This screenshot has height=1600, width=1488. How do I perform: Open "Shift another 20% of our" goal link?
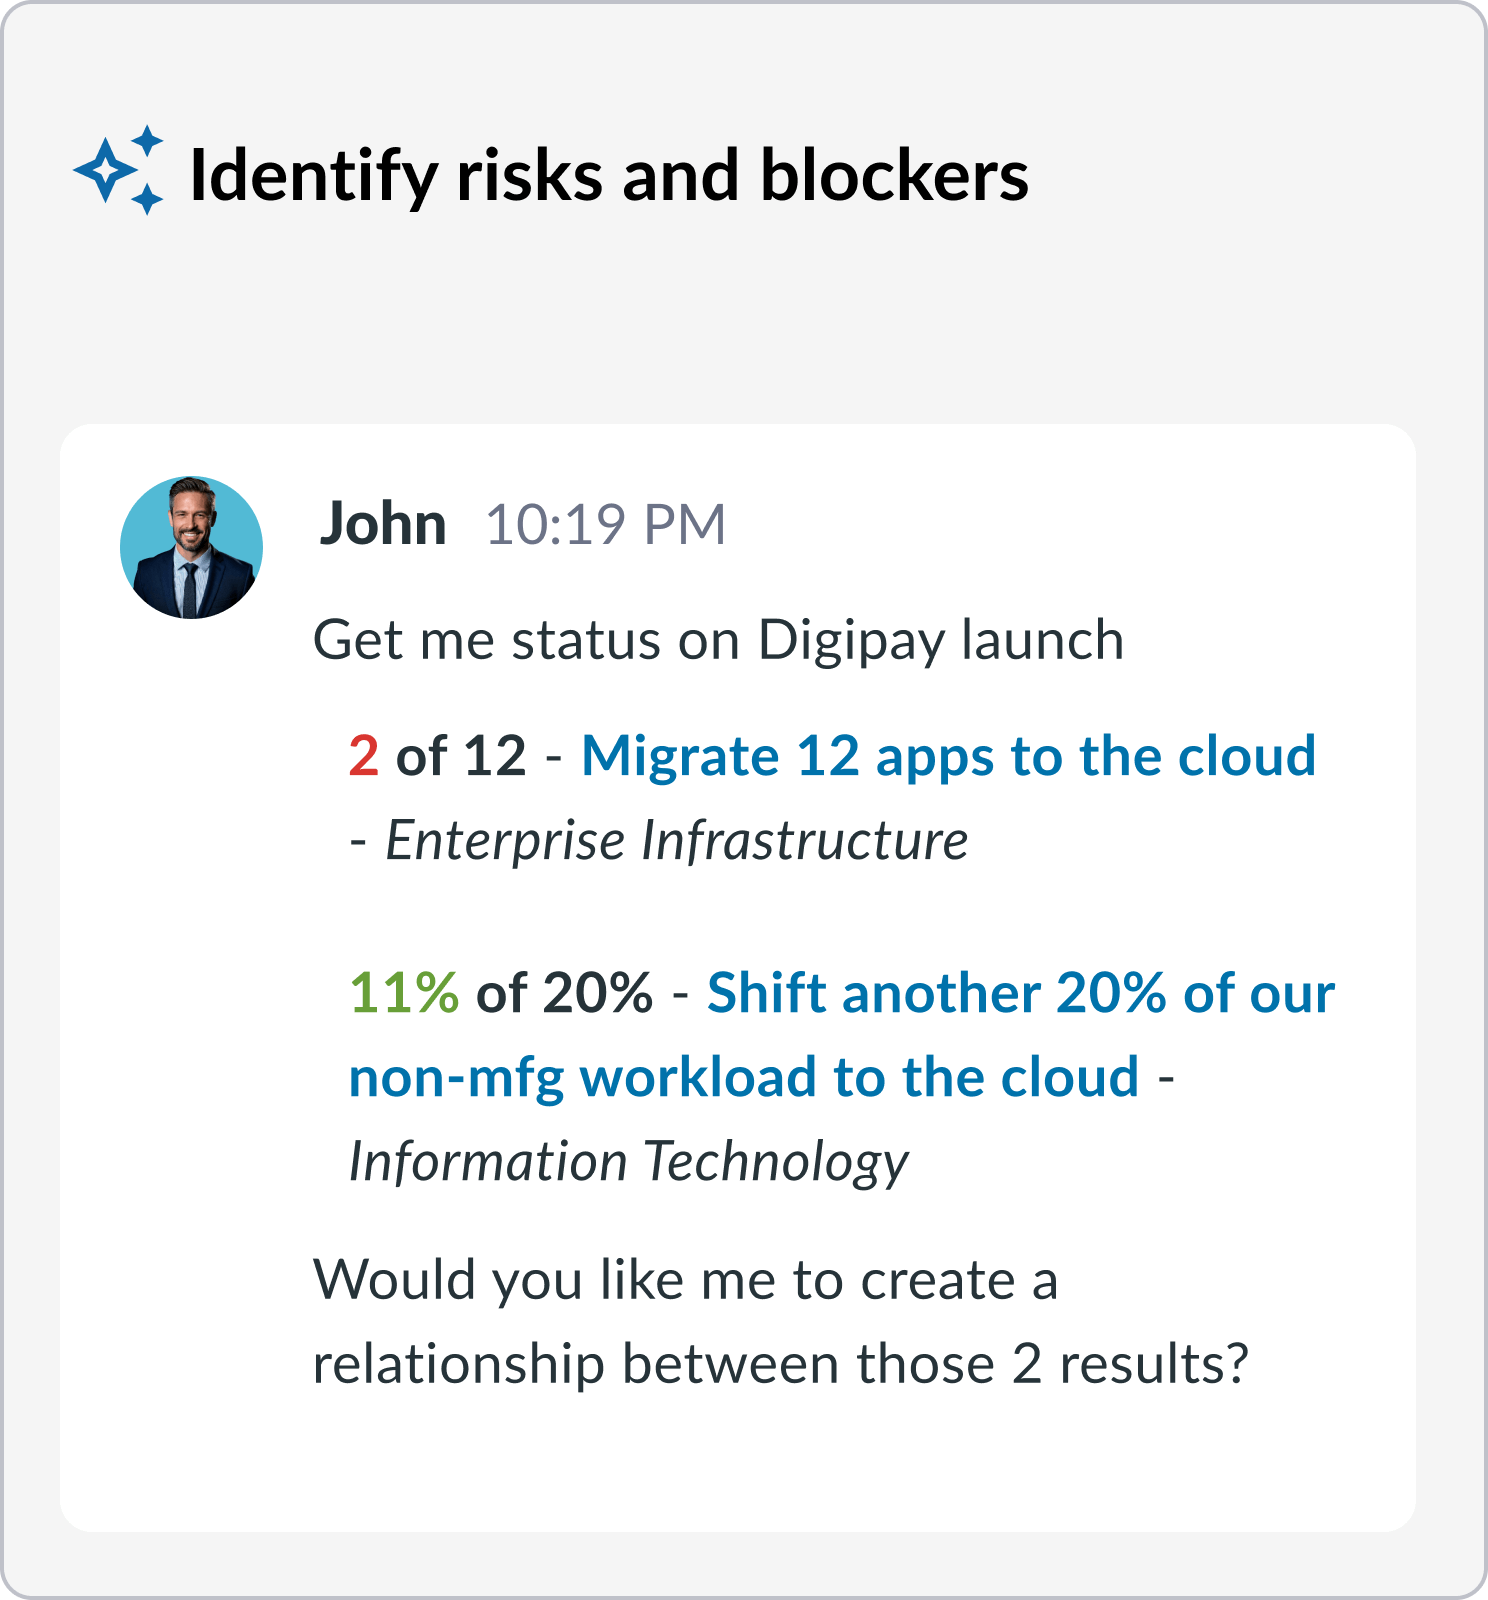(x=1021, y=993)
